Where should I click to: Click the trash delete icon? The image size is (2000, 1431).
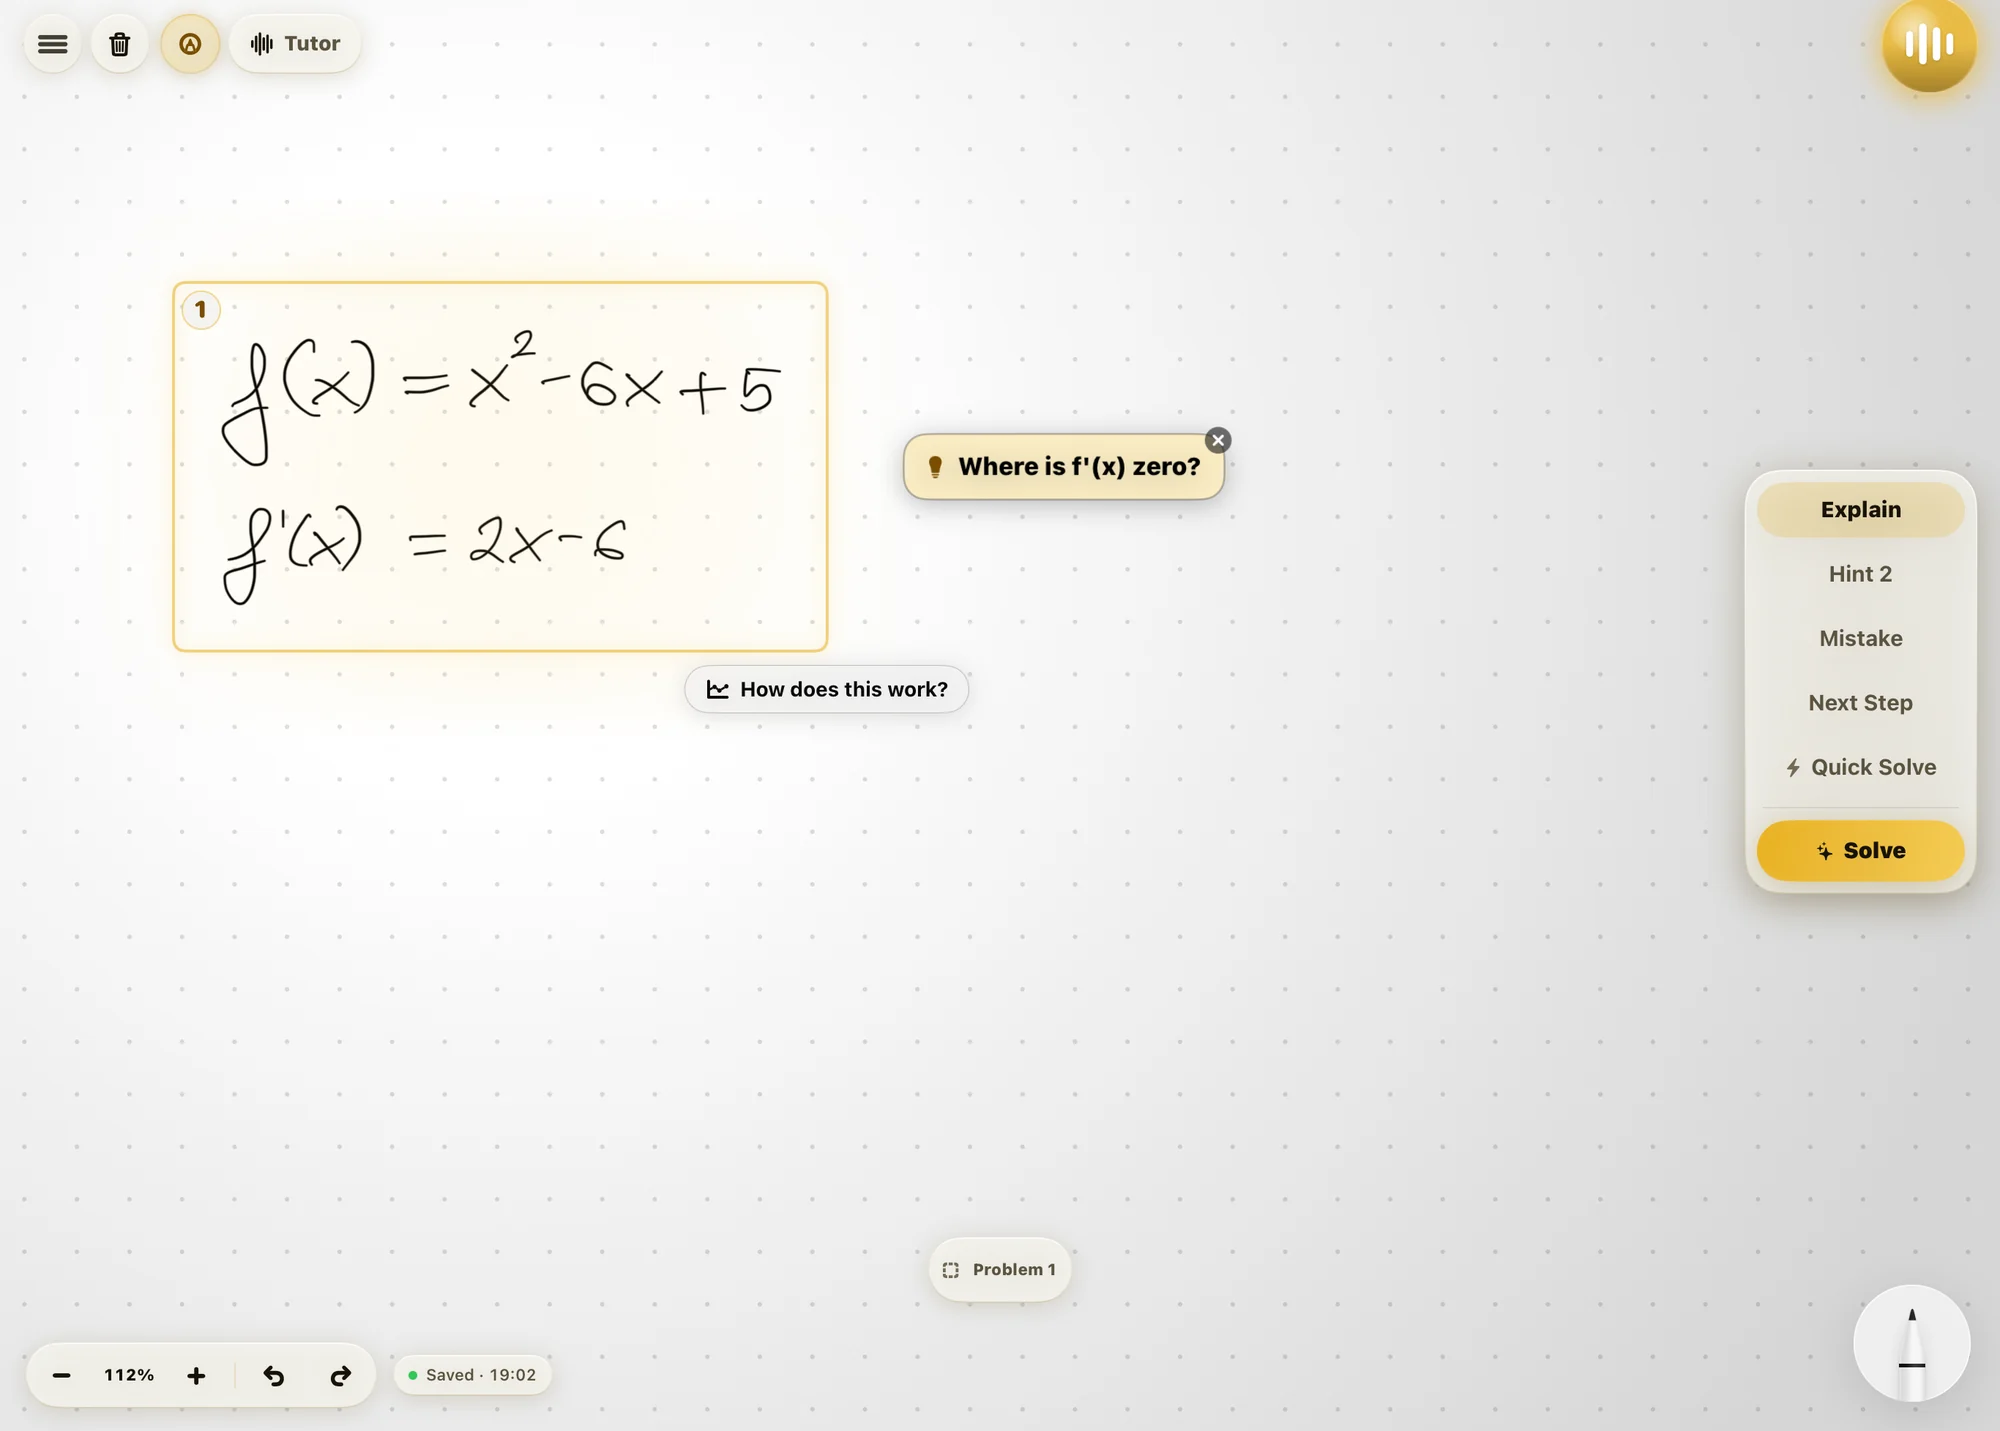coord(120,44)
